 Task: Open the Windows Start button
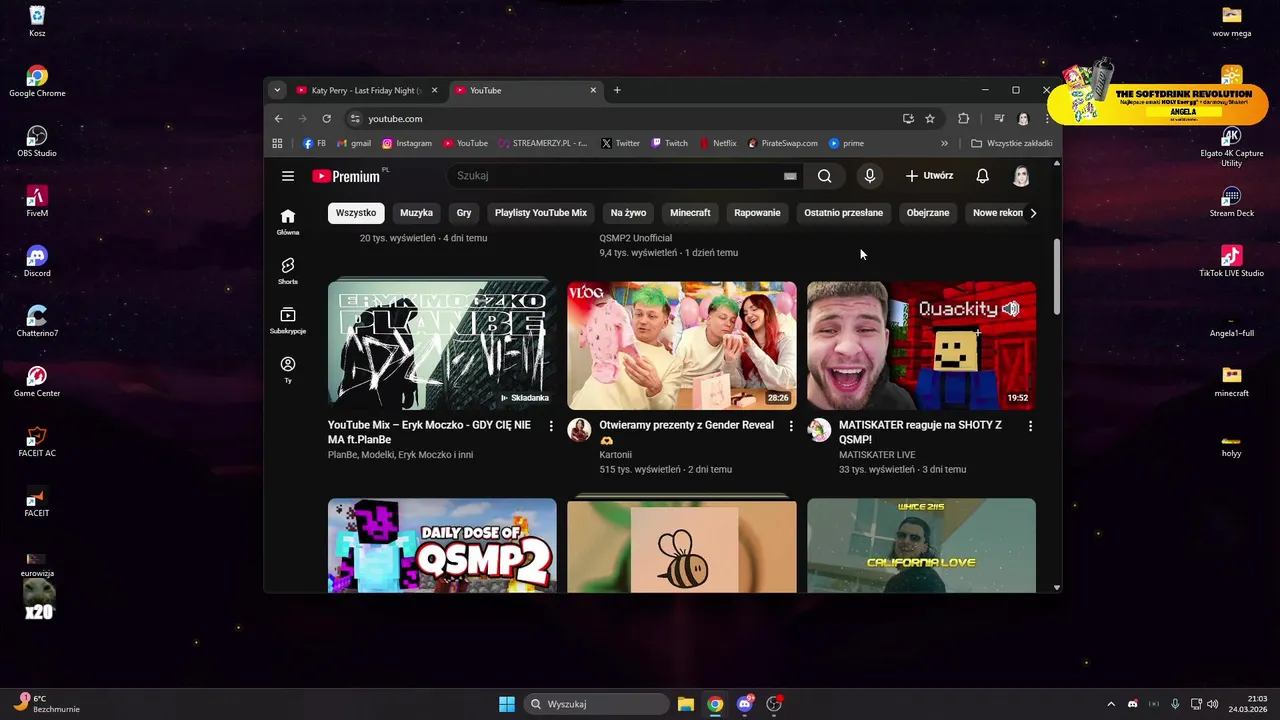pyautogui.click(x=507, y=704)
